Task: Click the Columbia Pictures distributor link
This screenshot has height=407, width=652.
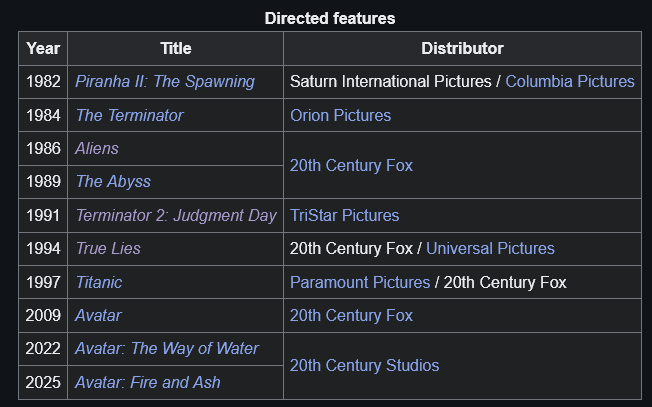Action: click(x=570, y=81)
